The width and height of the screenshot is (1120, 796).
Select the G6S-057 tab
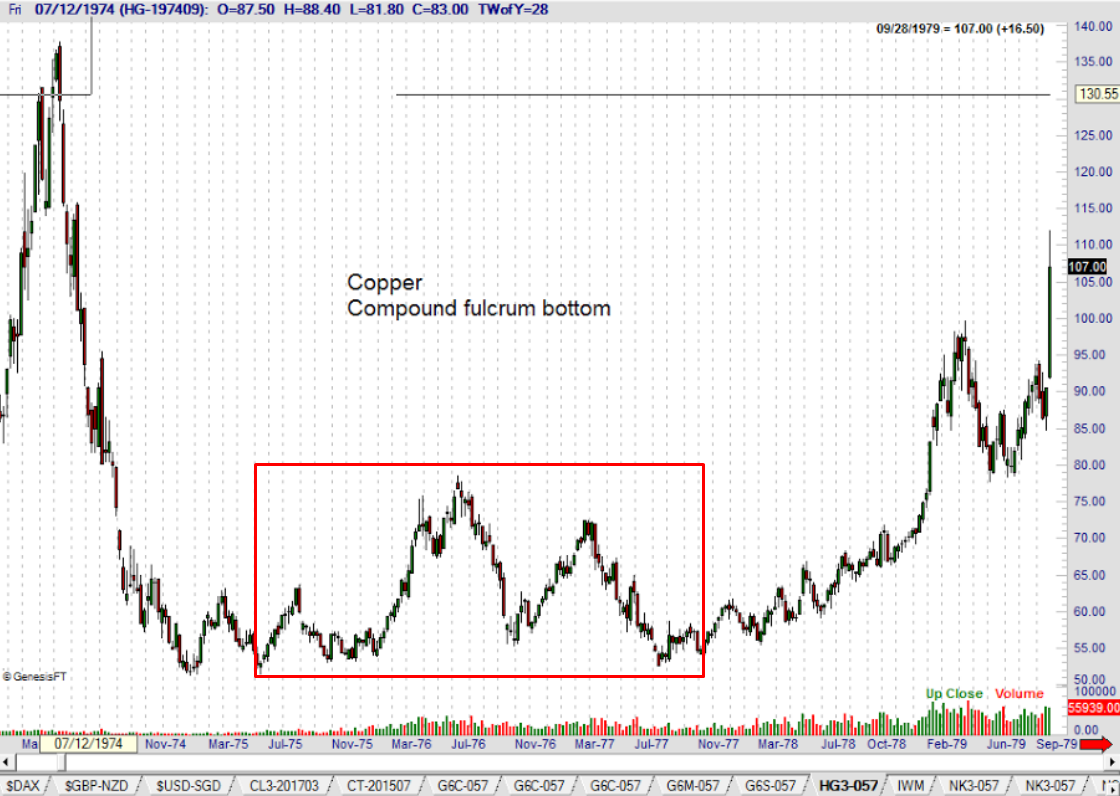(x=771, y=785)
